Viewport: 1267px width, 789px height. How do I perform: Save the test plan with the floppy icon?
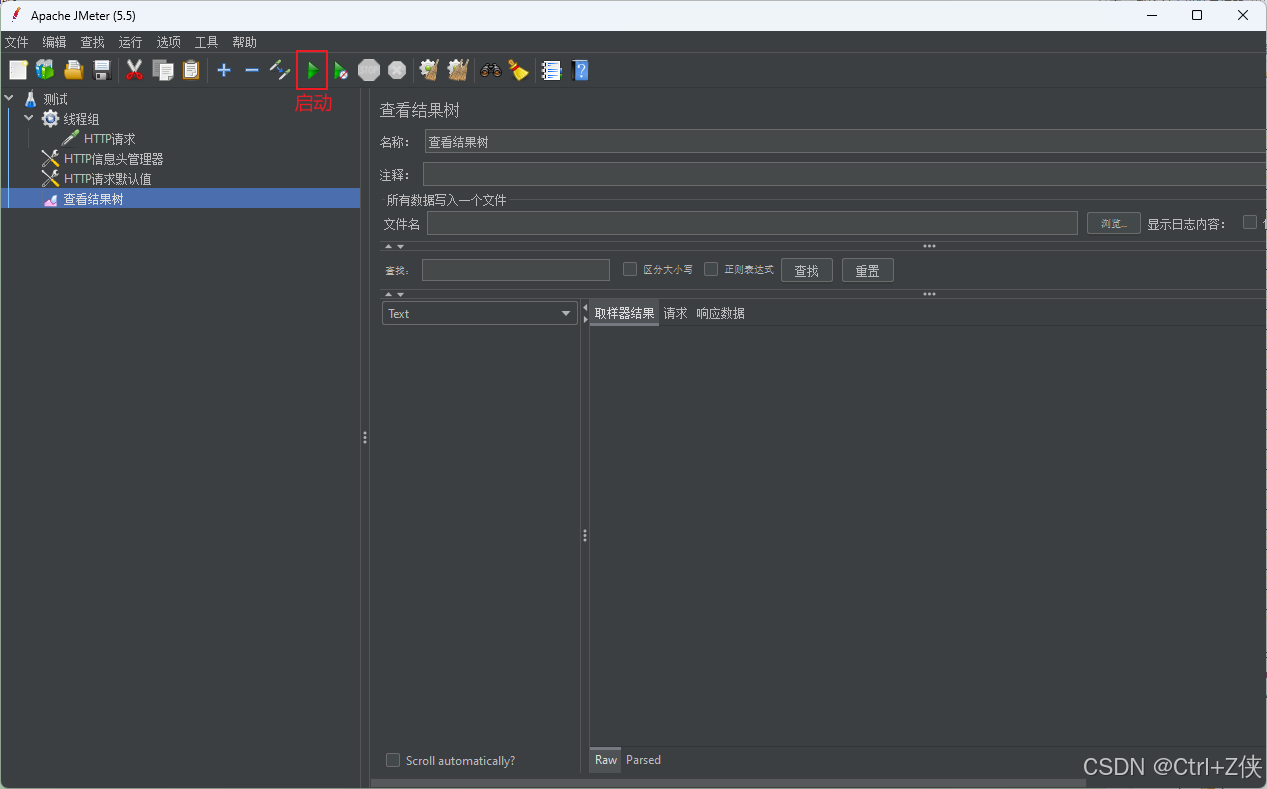click(101, 70)
